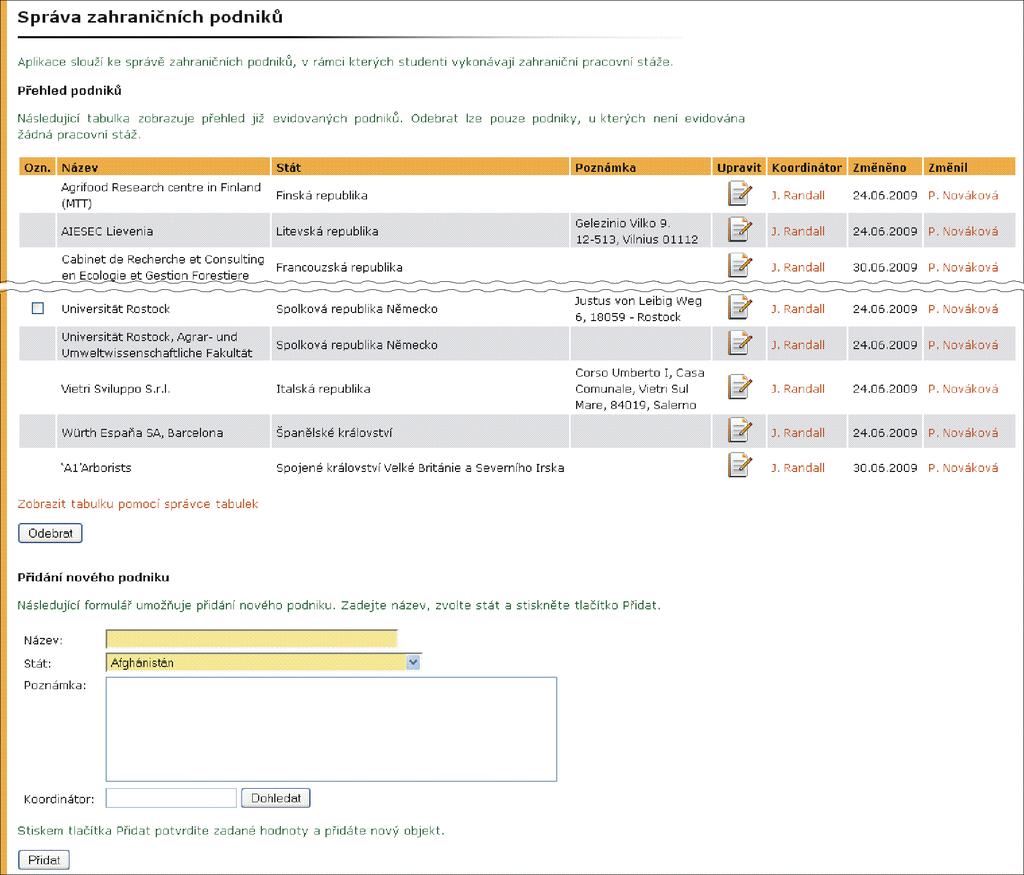Edit the Agrifood Research centre in Finland entry
Screen dimensions: 1024x875
click(739, 194)
